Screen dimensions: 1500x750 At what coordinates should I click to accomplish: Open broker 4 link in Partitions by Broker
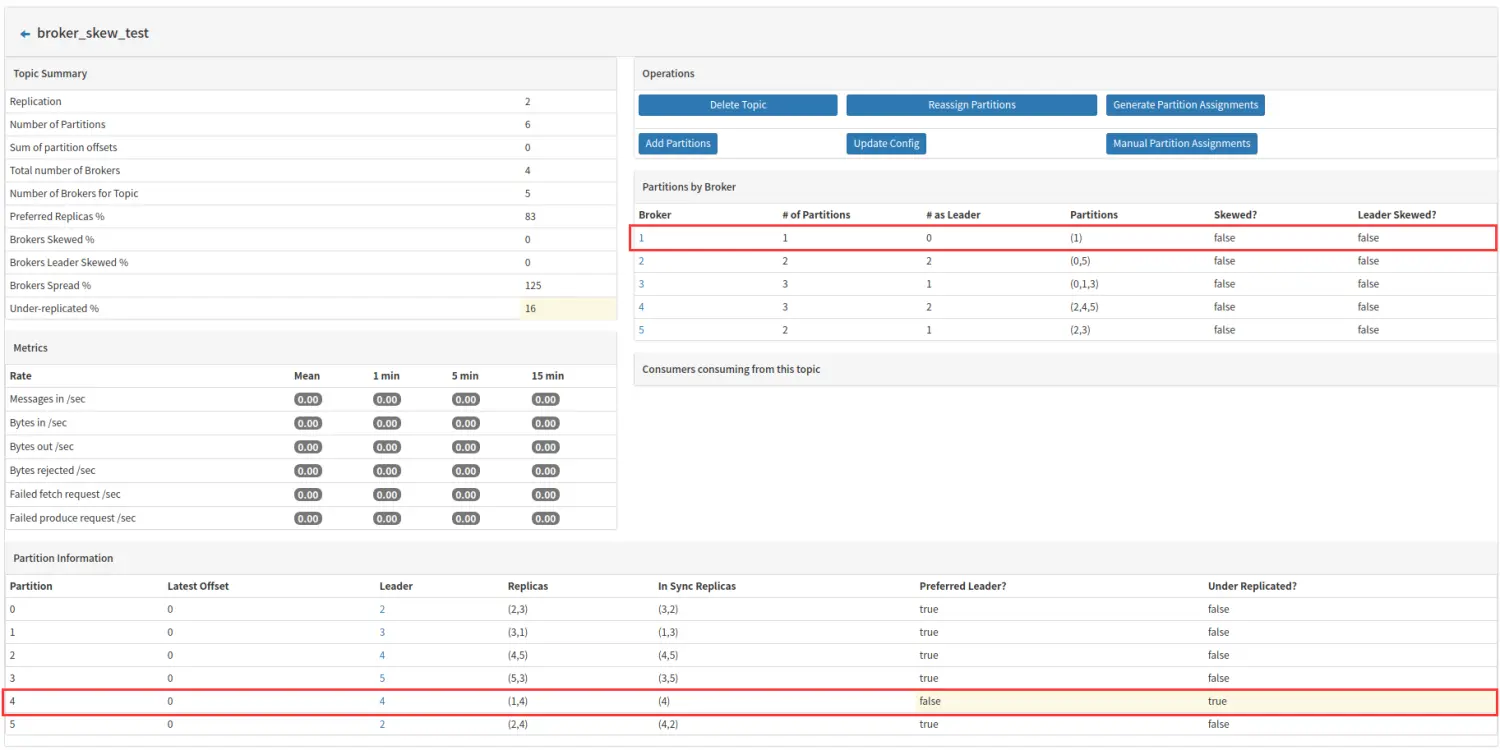click(x=642, y=307)
